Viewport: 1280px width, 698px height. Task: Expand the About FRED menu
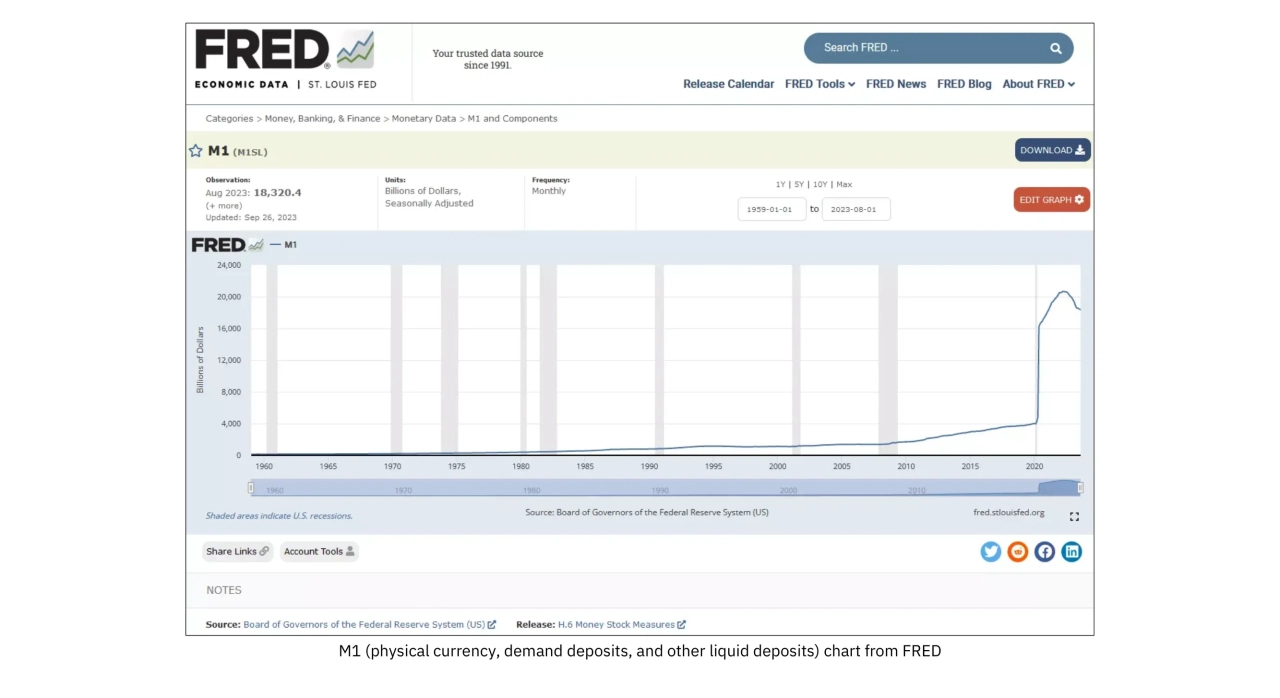coord(1038,84)
